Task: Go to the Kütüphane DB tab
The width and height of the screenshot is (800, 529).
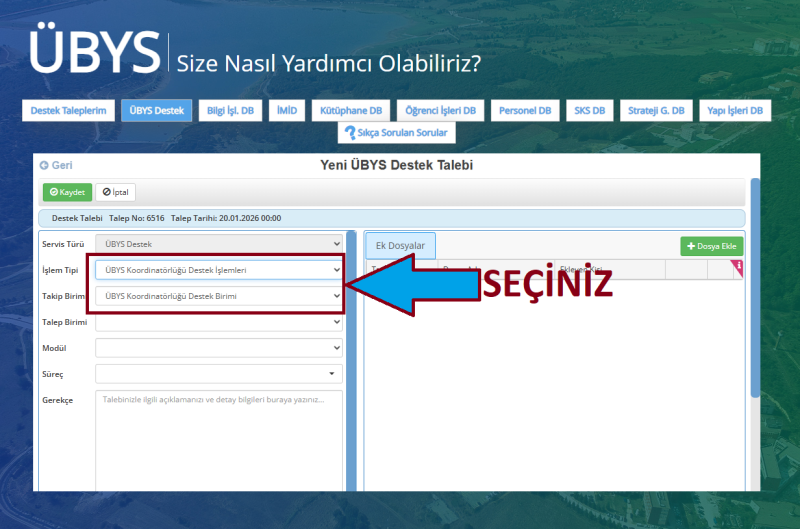Action: pos(349,111)
